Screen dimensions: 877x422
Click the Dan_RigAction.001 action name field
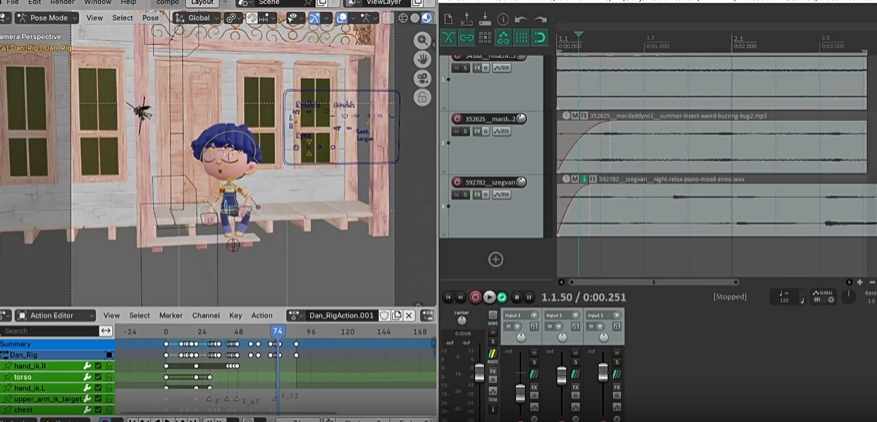click(341, 315)
